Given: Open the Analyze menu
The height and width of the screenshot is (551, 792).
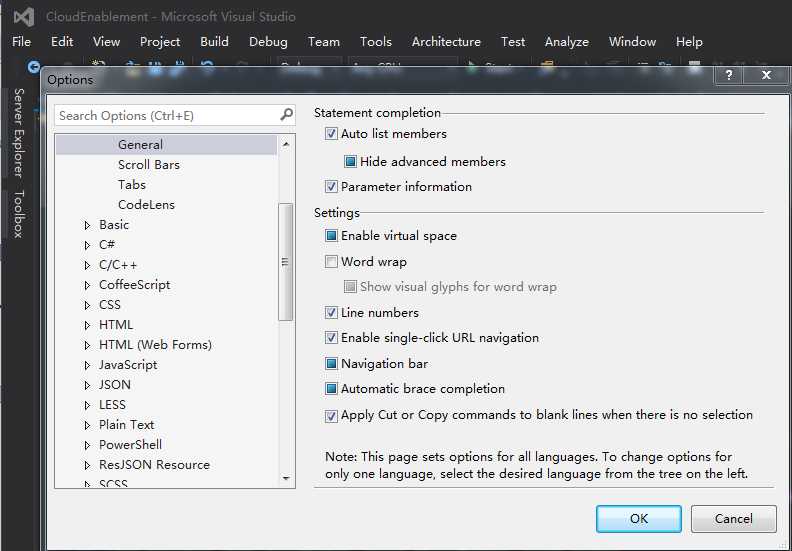Looking at the screenshot, I should click(567, 41).
